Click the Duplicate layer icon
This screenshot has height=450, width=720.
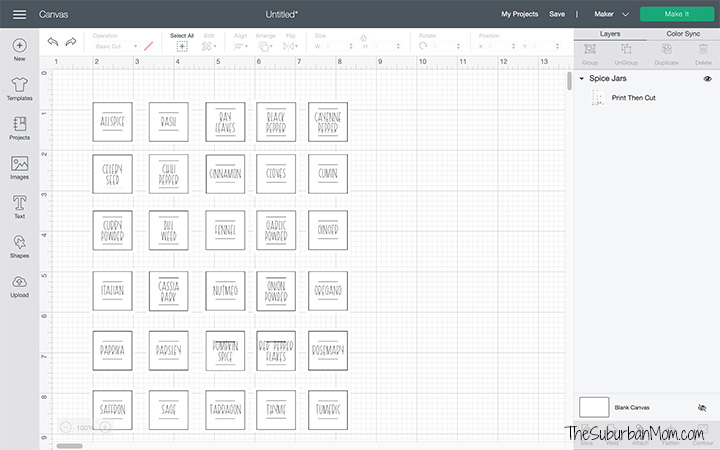pos(667,49)
